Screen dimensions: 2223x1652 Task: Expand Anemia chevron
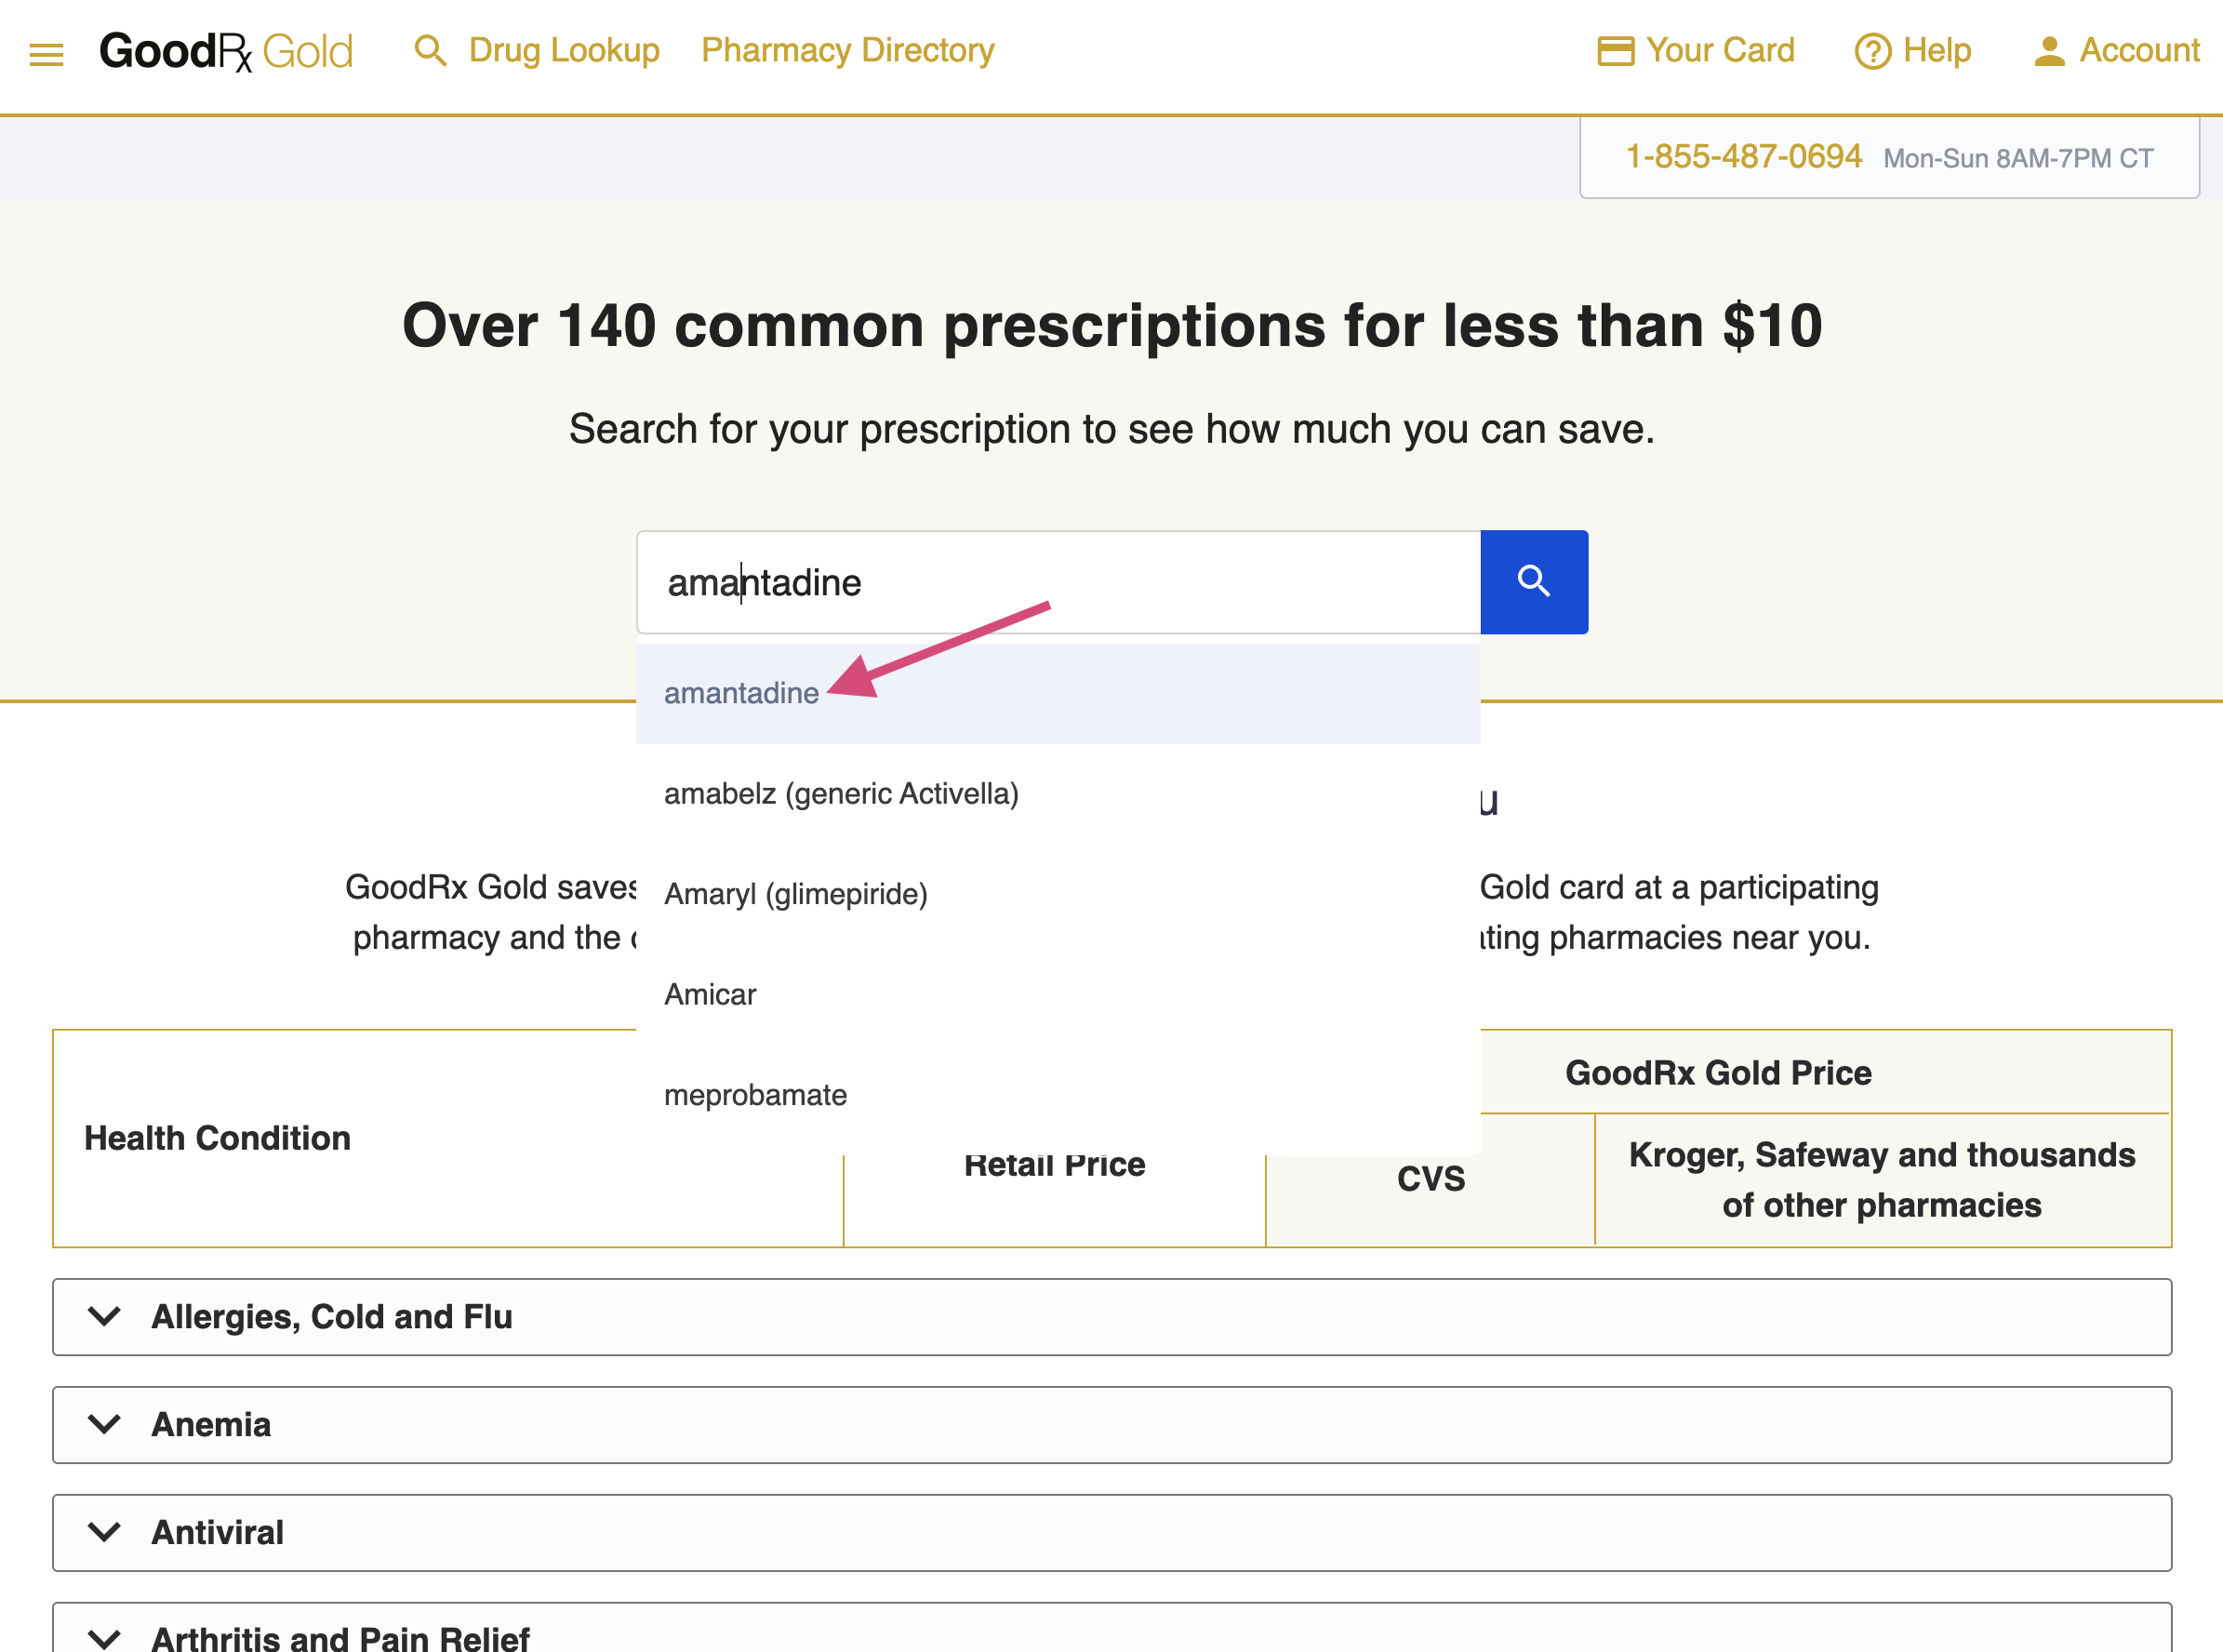click(104, 1424)
